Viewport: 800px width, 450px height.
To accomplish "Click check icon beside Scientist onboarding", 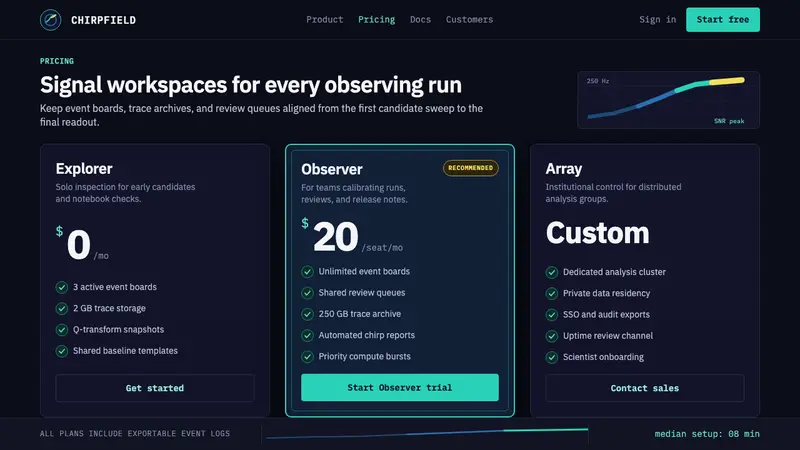I will [x=552, y=357].
